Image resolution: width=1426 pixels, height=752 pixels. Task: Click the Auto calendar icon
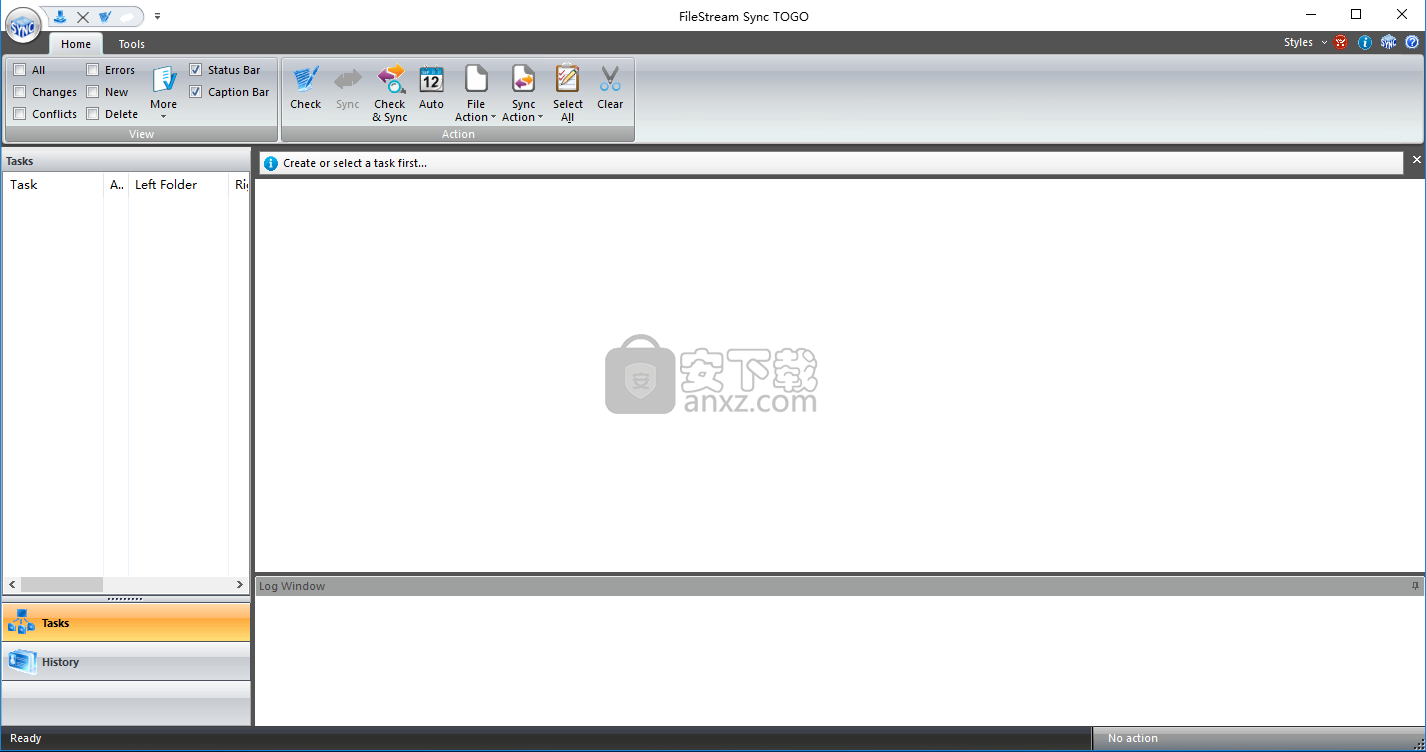(431, 79)
